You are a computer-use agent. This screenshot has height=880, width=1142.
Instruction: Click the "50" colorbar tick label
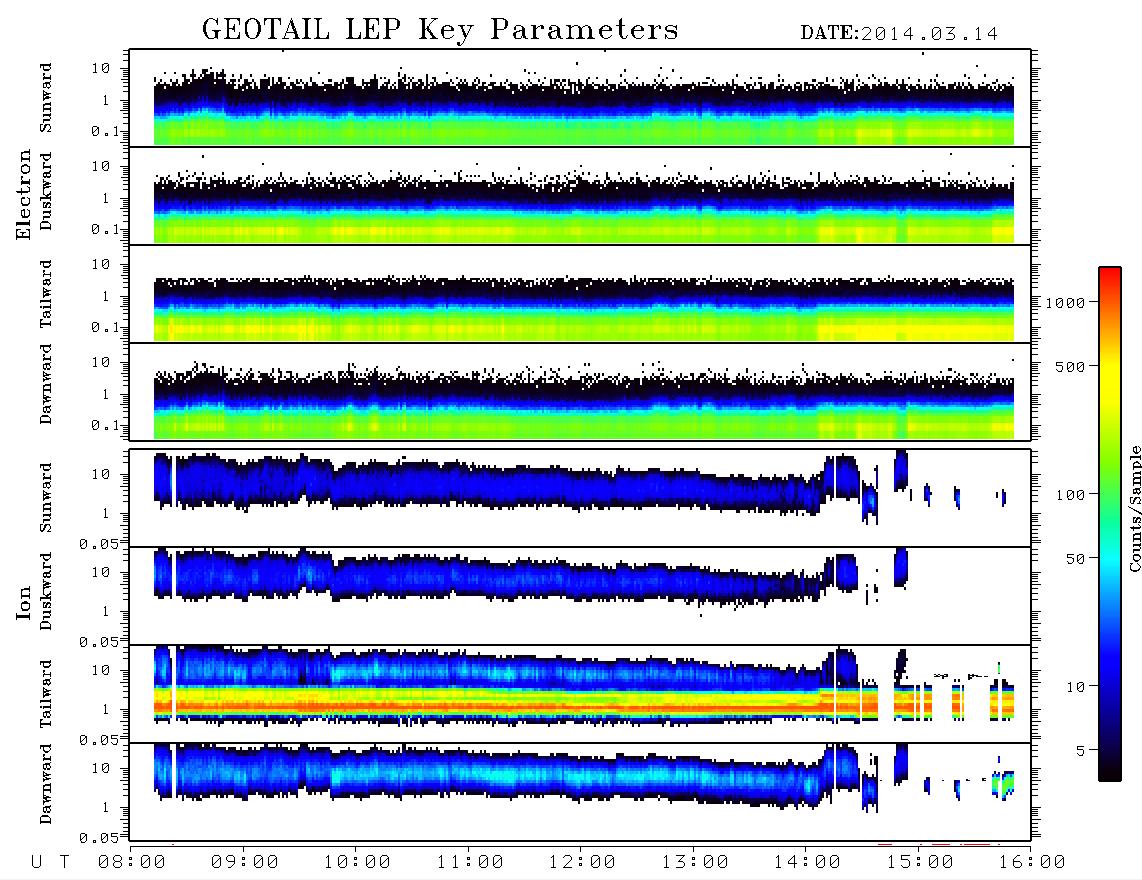coord(1075,559)
